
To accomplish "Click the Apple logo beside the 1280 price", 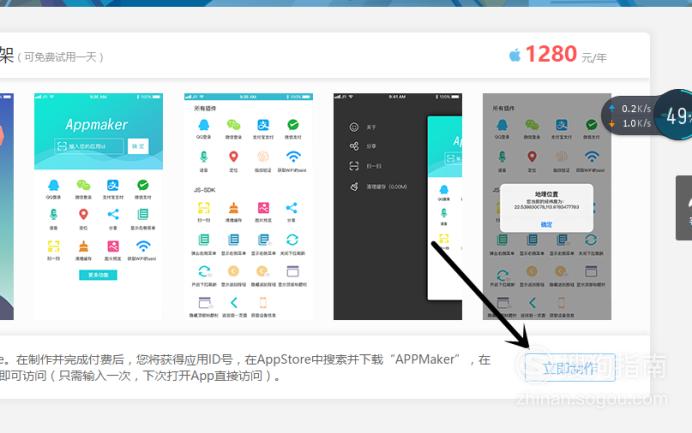I will (x=515, y=55).
